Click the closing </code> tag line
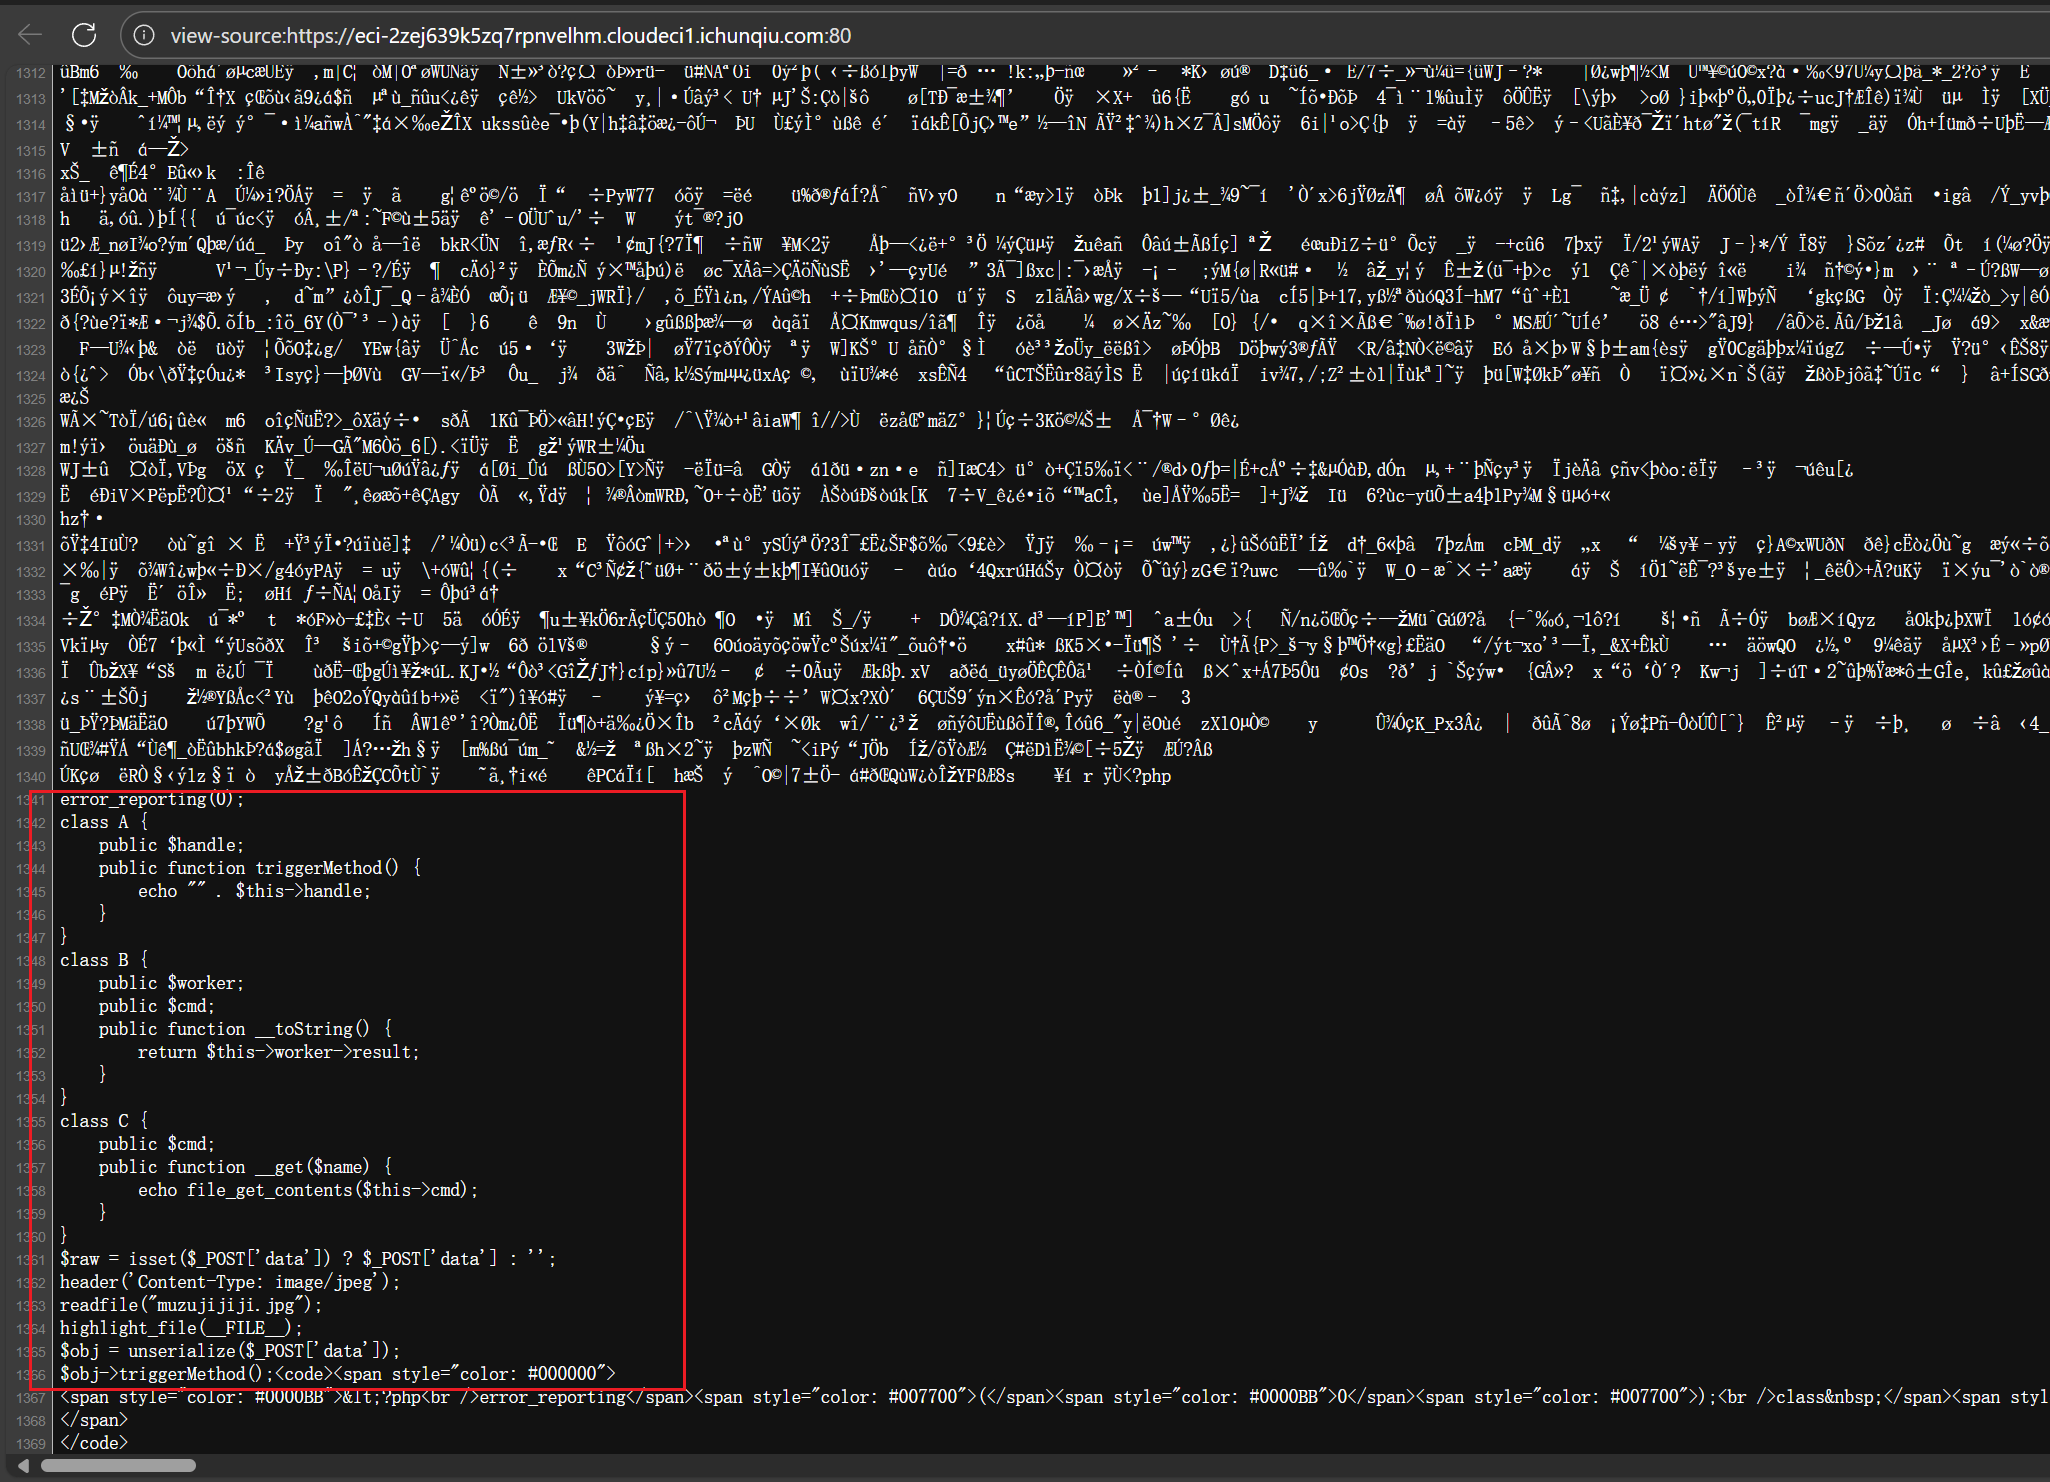This screenshot has width=2050, height=1482. (94, 1443)
